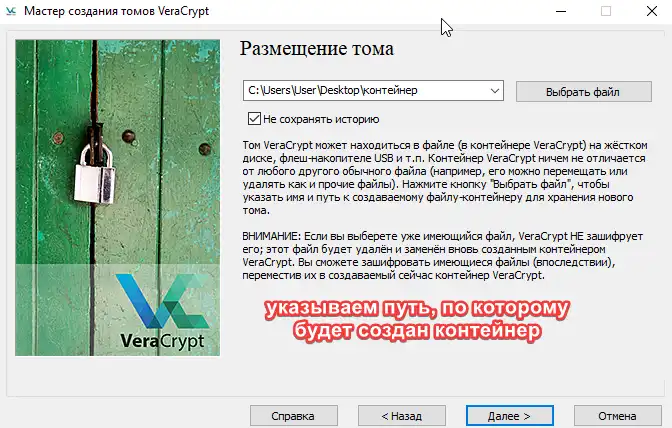Toggle the 'Не сохранять историю' checkbox

254,119
